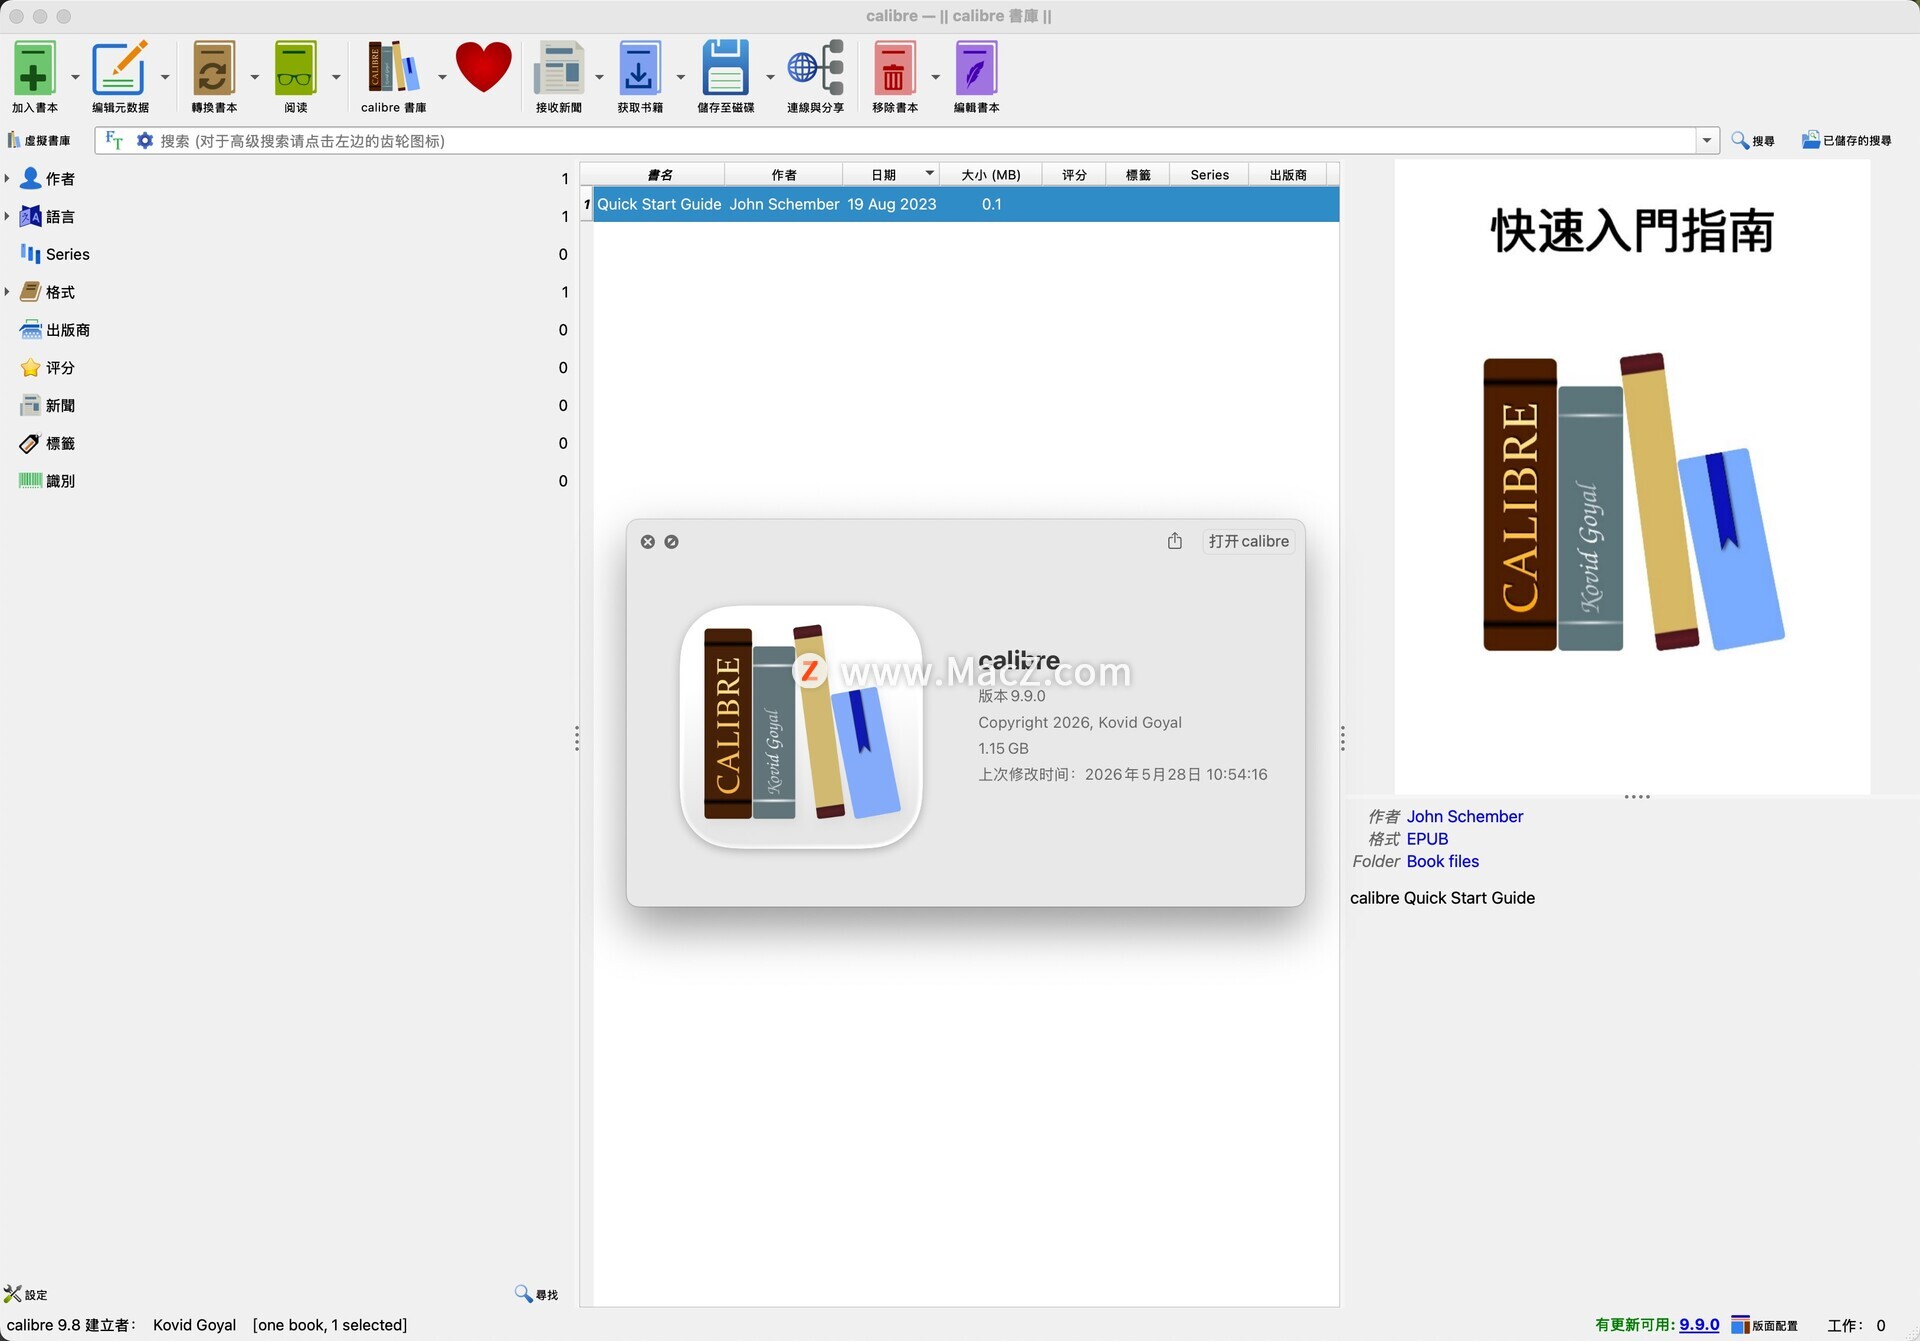Sort by the 大小 (MB) column header

(990, 175)
